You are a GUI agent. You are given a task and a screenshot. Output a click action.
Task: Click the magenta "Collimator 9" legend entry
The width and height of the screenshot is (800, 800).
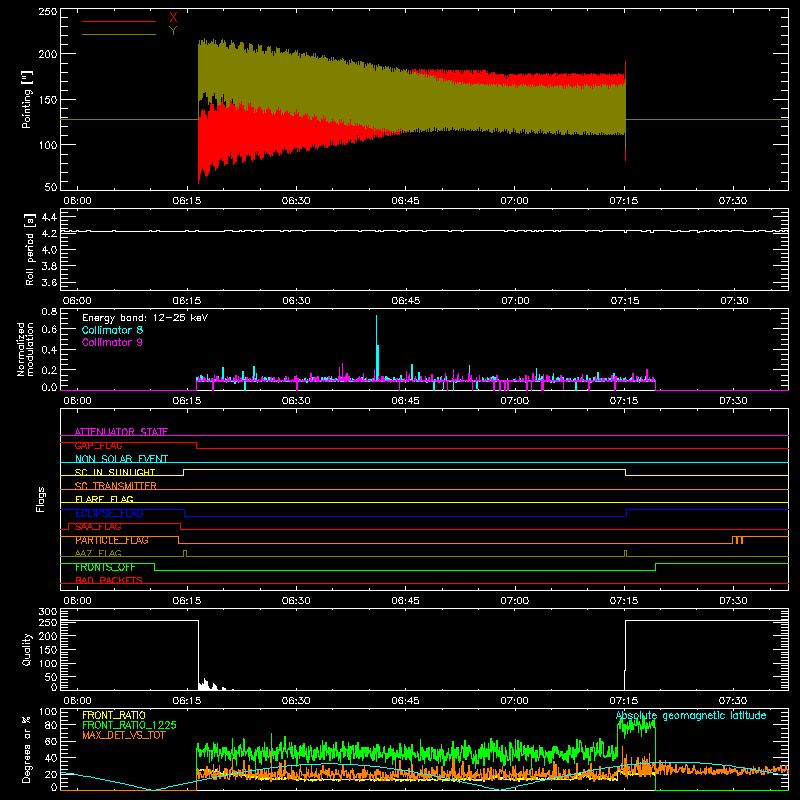tap(112, 342)
